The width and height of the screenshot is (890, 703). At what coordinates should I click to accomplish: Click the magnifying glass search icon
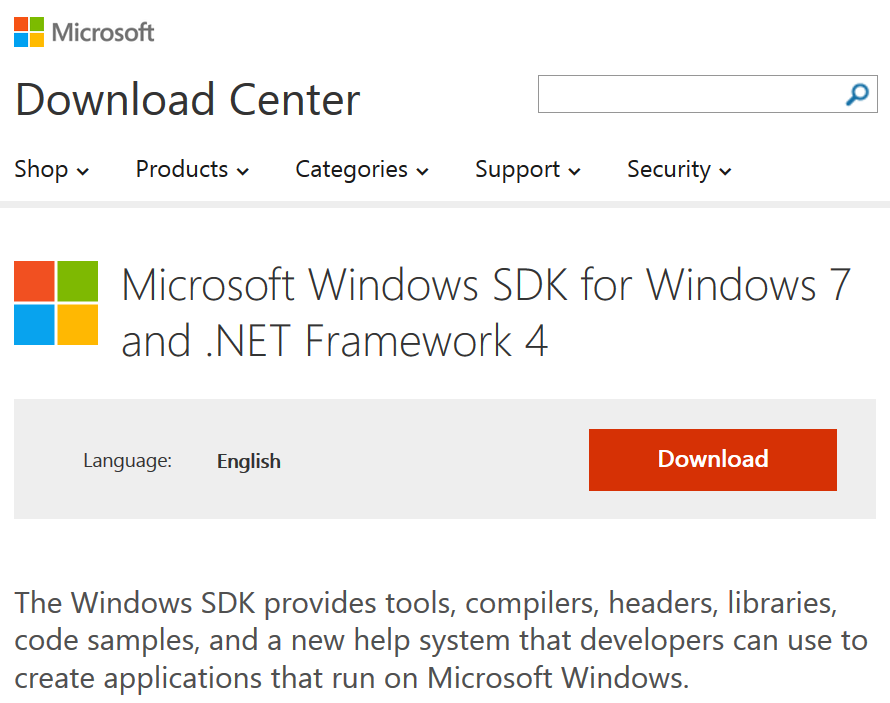tap(857, 94)
